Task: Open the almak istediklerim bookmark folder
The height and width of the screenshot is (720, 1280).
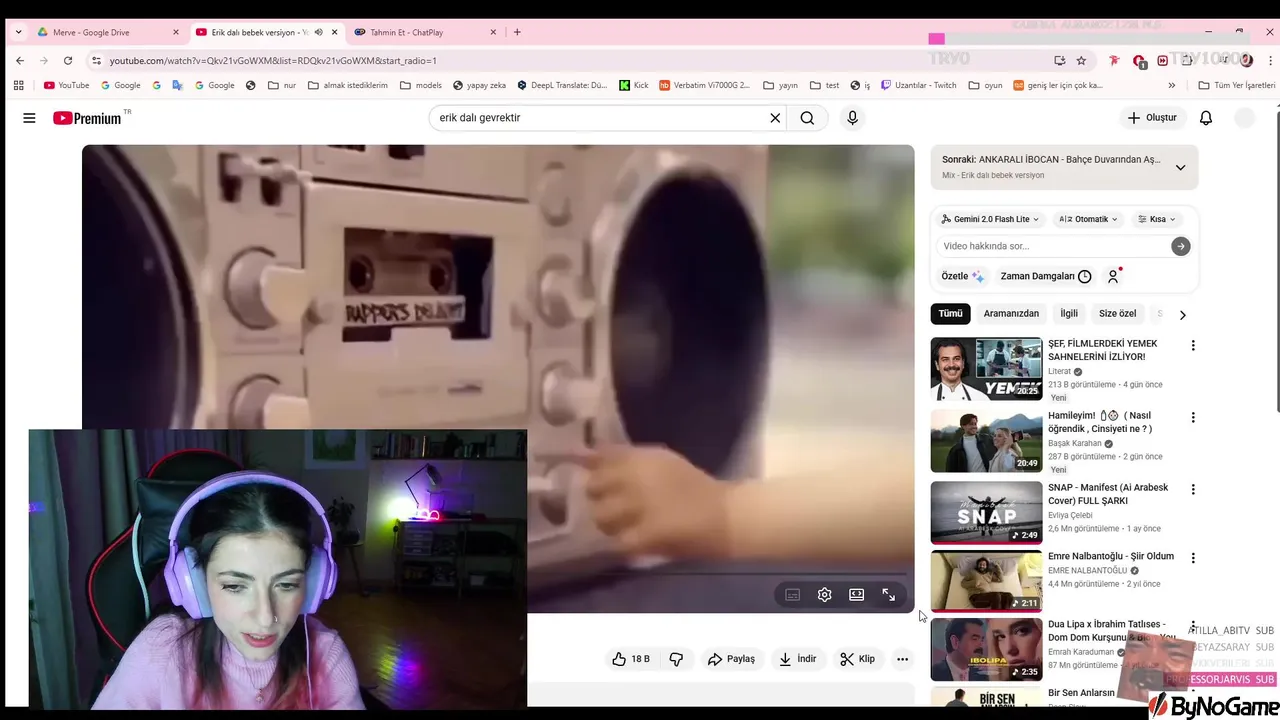Action: click(x=347, y=85)
